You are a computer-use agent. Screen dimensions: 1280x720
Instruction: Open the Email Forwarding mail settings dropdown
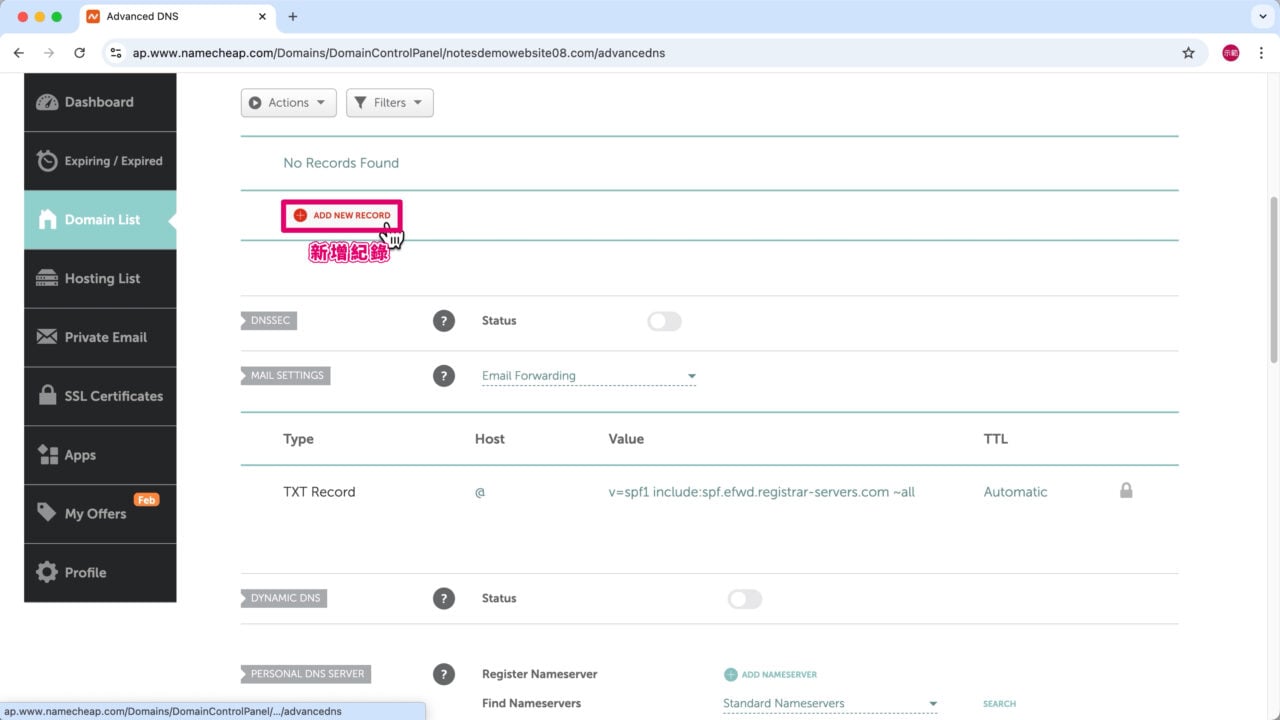tap(588, 375)
